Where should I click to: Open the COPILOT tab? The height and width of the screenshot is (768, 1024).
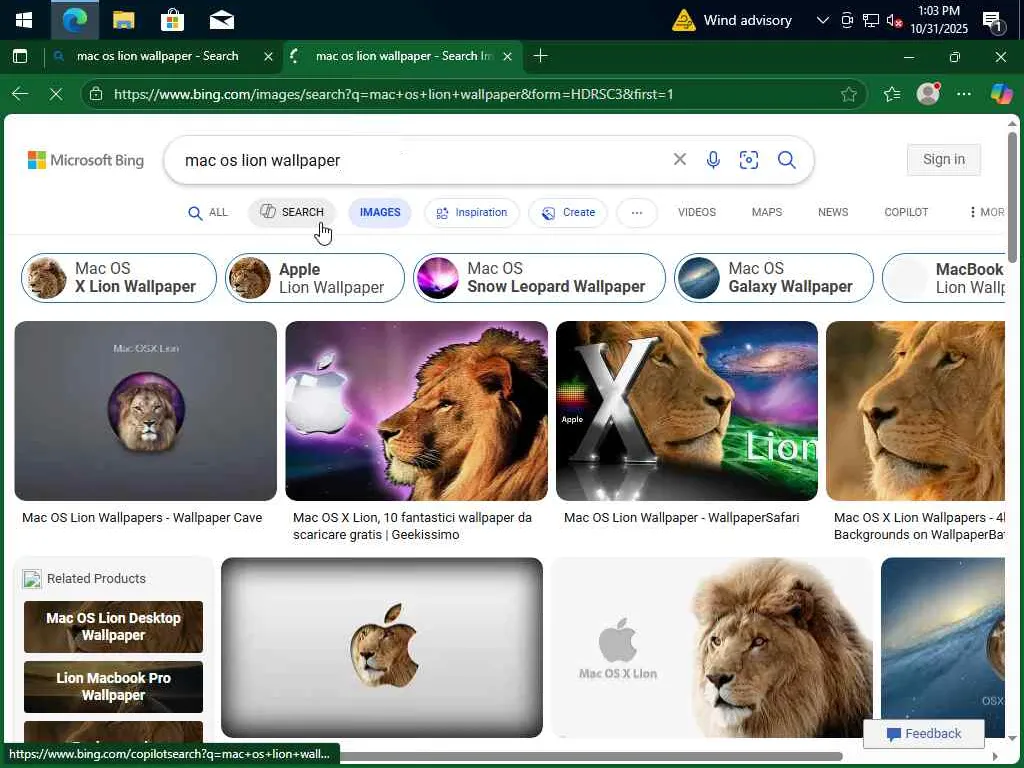[906, 212]
